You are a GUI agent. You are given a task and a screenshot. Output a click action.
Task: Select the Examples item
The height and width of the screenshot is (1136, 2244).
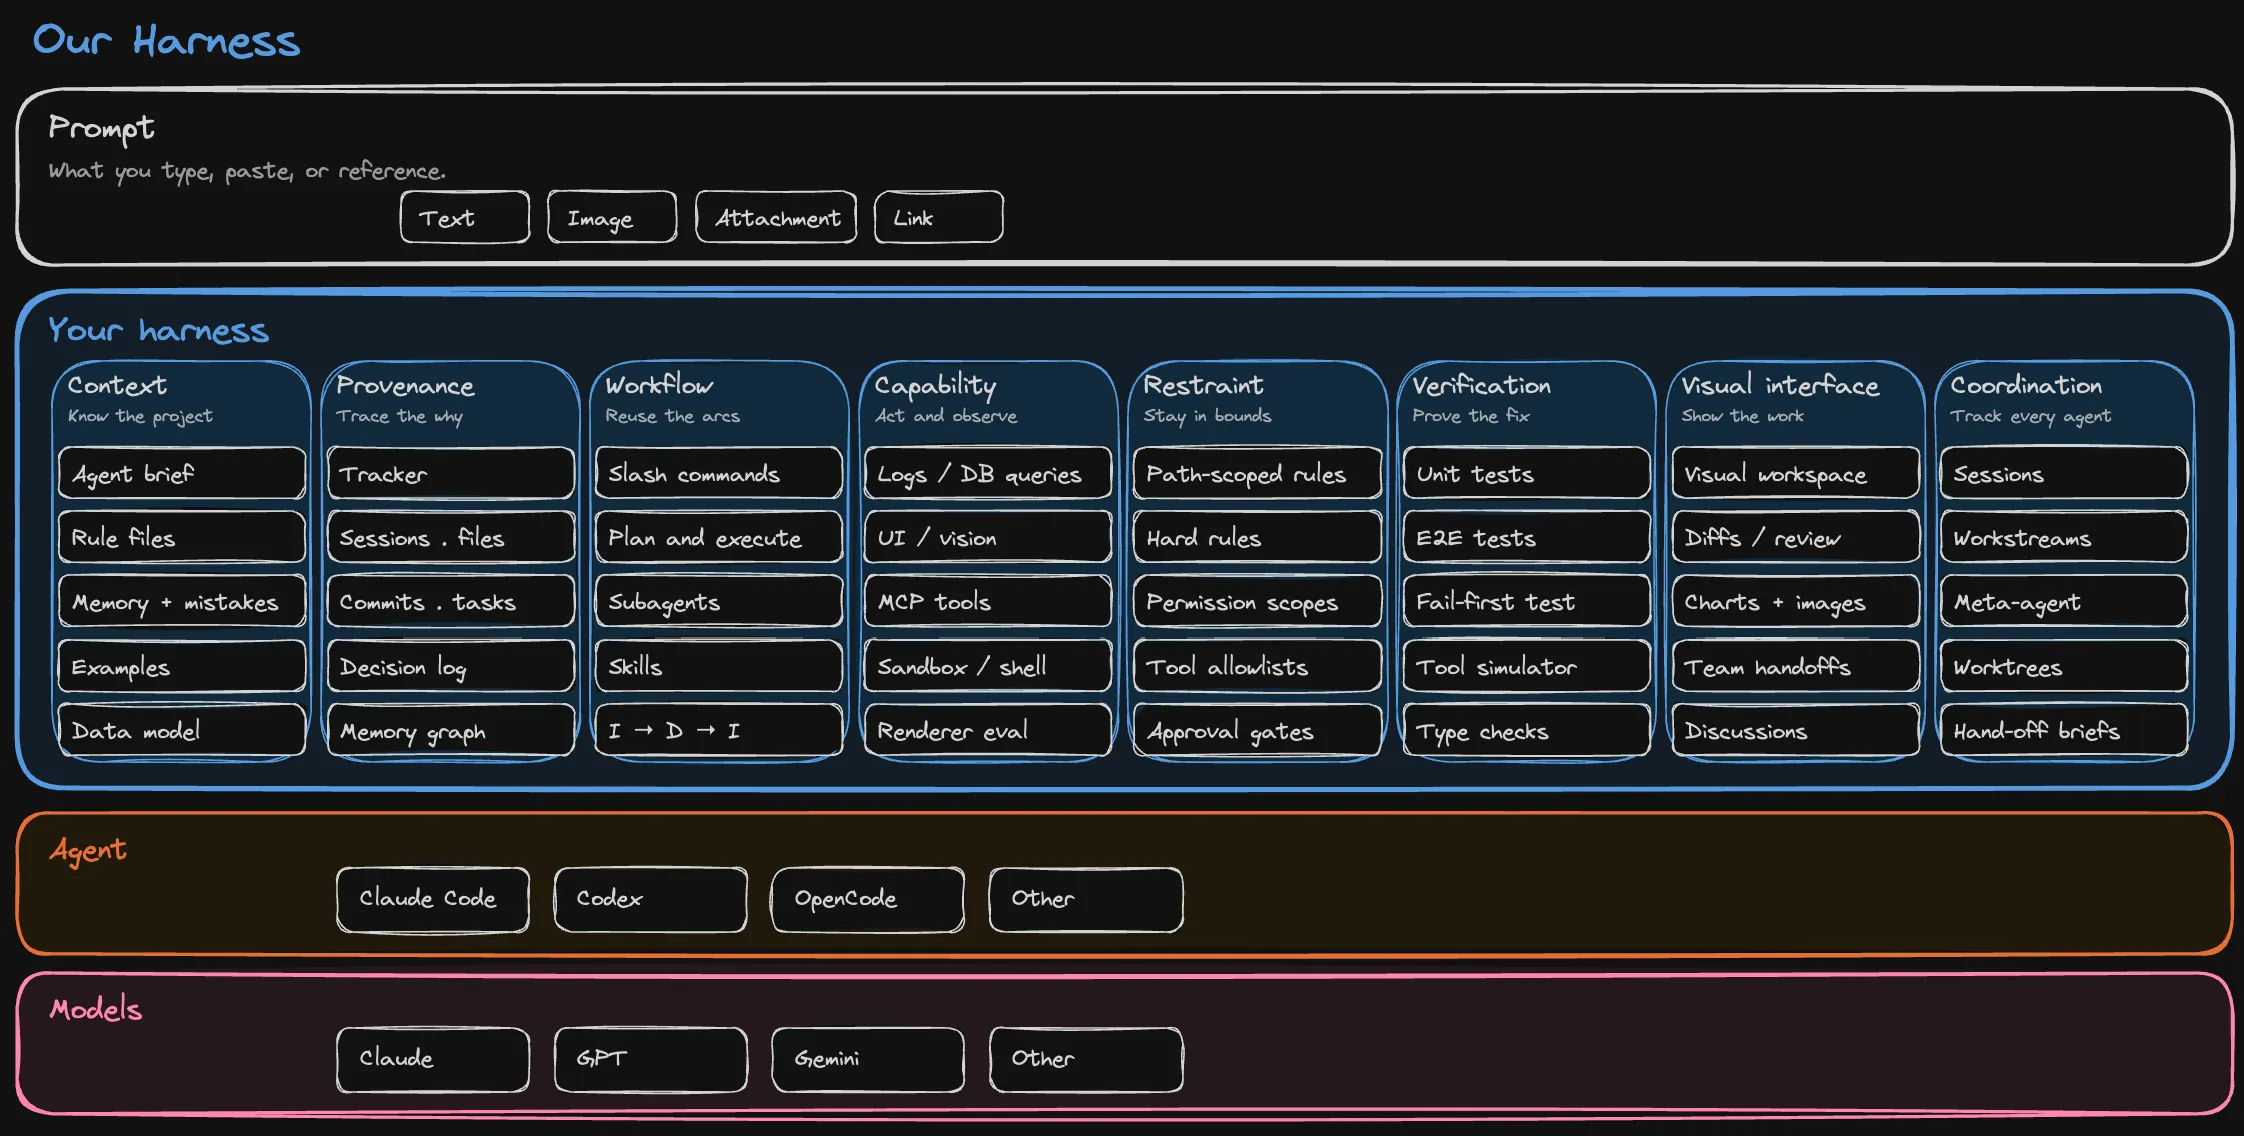[x=182, y=666]
